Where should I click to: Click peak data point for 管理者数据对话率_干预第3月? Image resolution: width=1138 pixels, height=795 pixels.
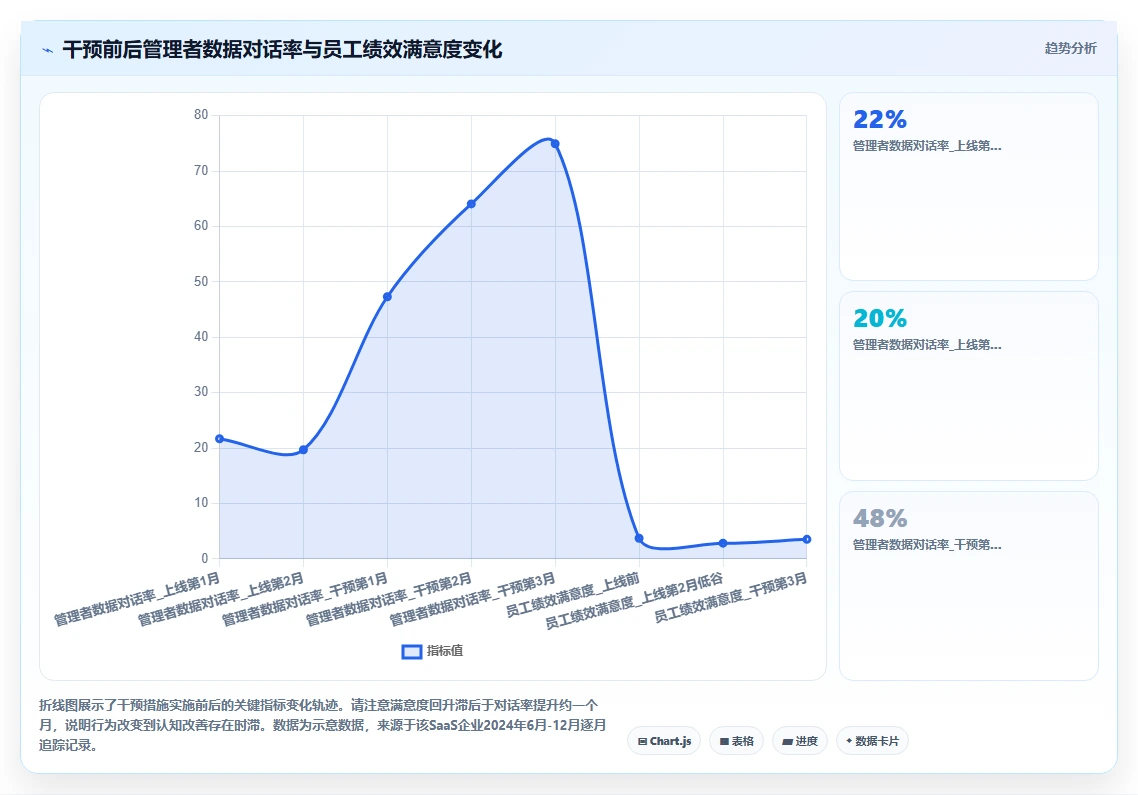(555, 144)
